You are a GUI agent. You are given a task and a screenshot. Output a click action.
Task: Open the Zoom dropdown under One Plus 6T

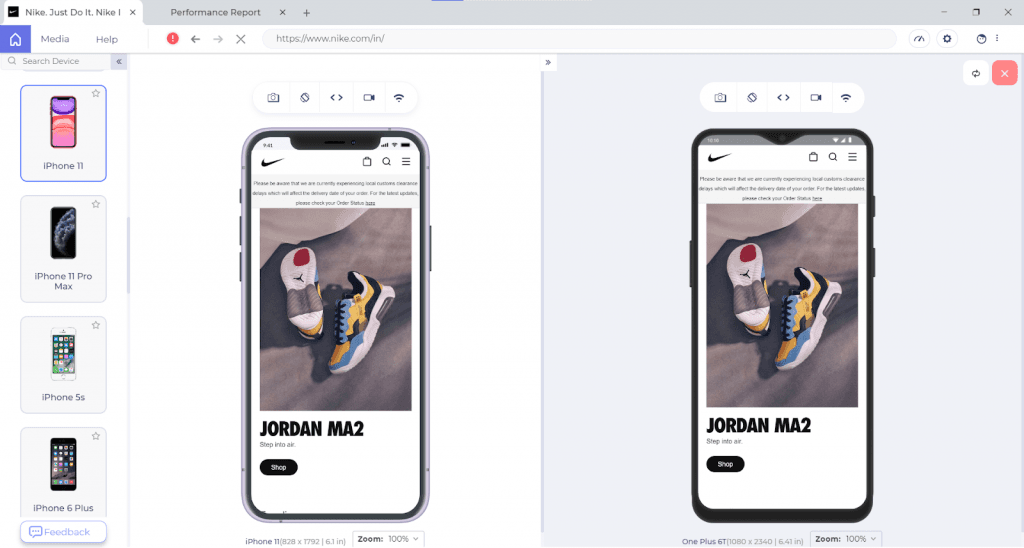click(845, 539)
